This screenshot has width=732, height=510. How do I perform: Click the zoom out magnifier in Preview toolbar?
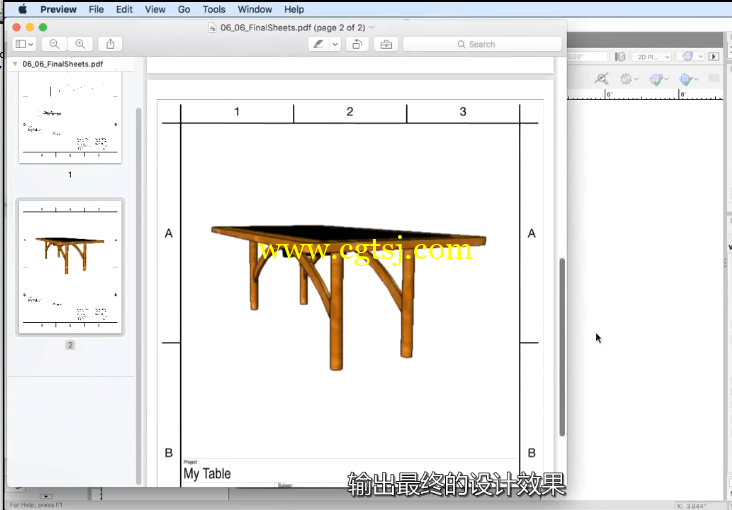pos(54,44)
